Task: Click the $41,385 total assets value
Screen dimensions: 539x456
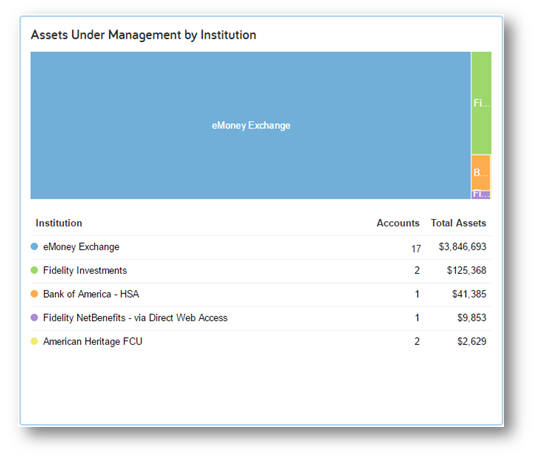Action: click(469, 294)
